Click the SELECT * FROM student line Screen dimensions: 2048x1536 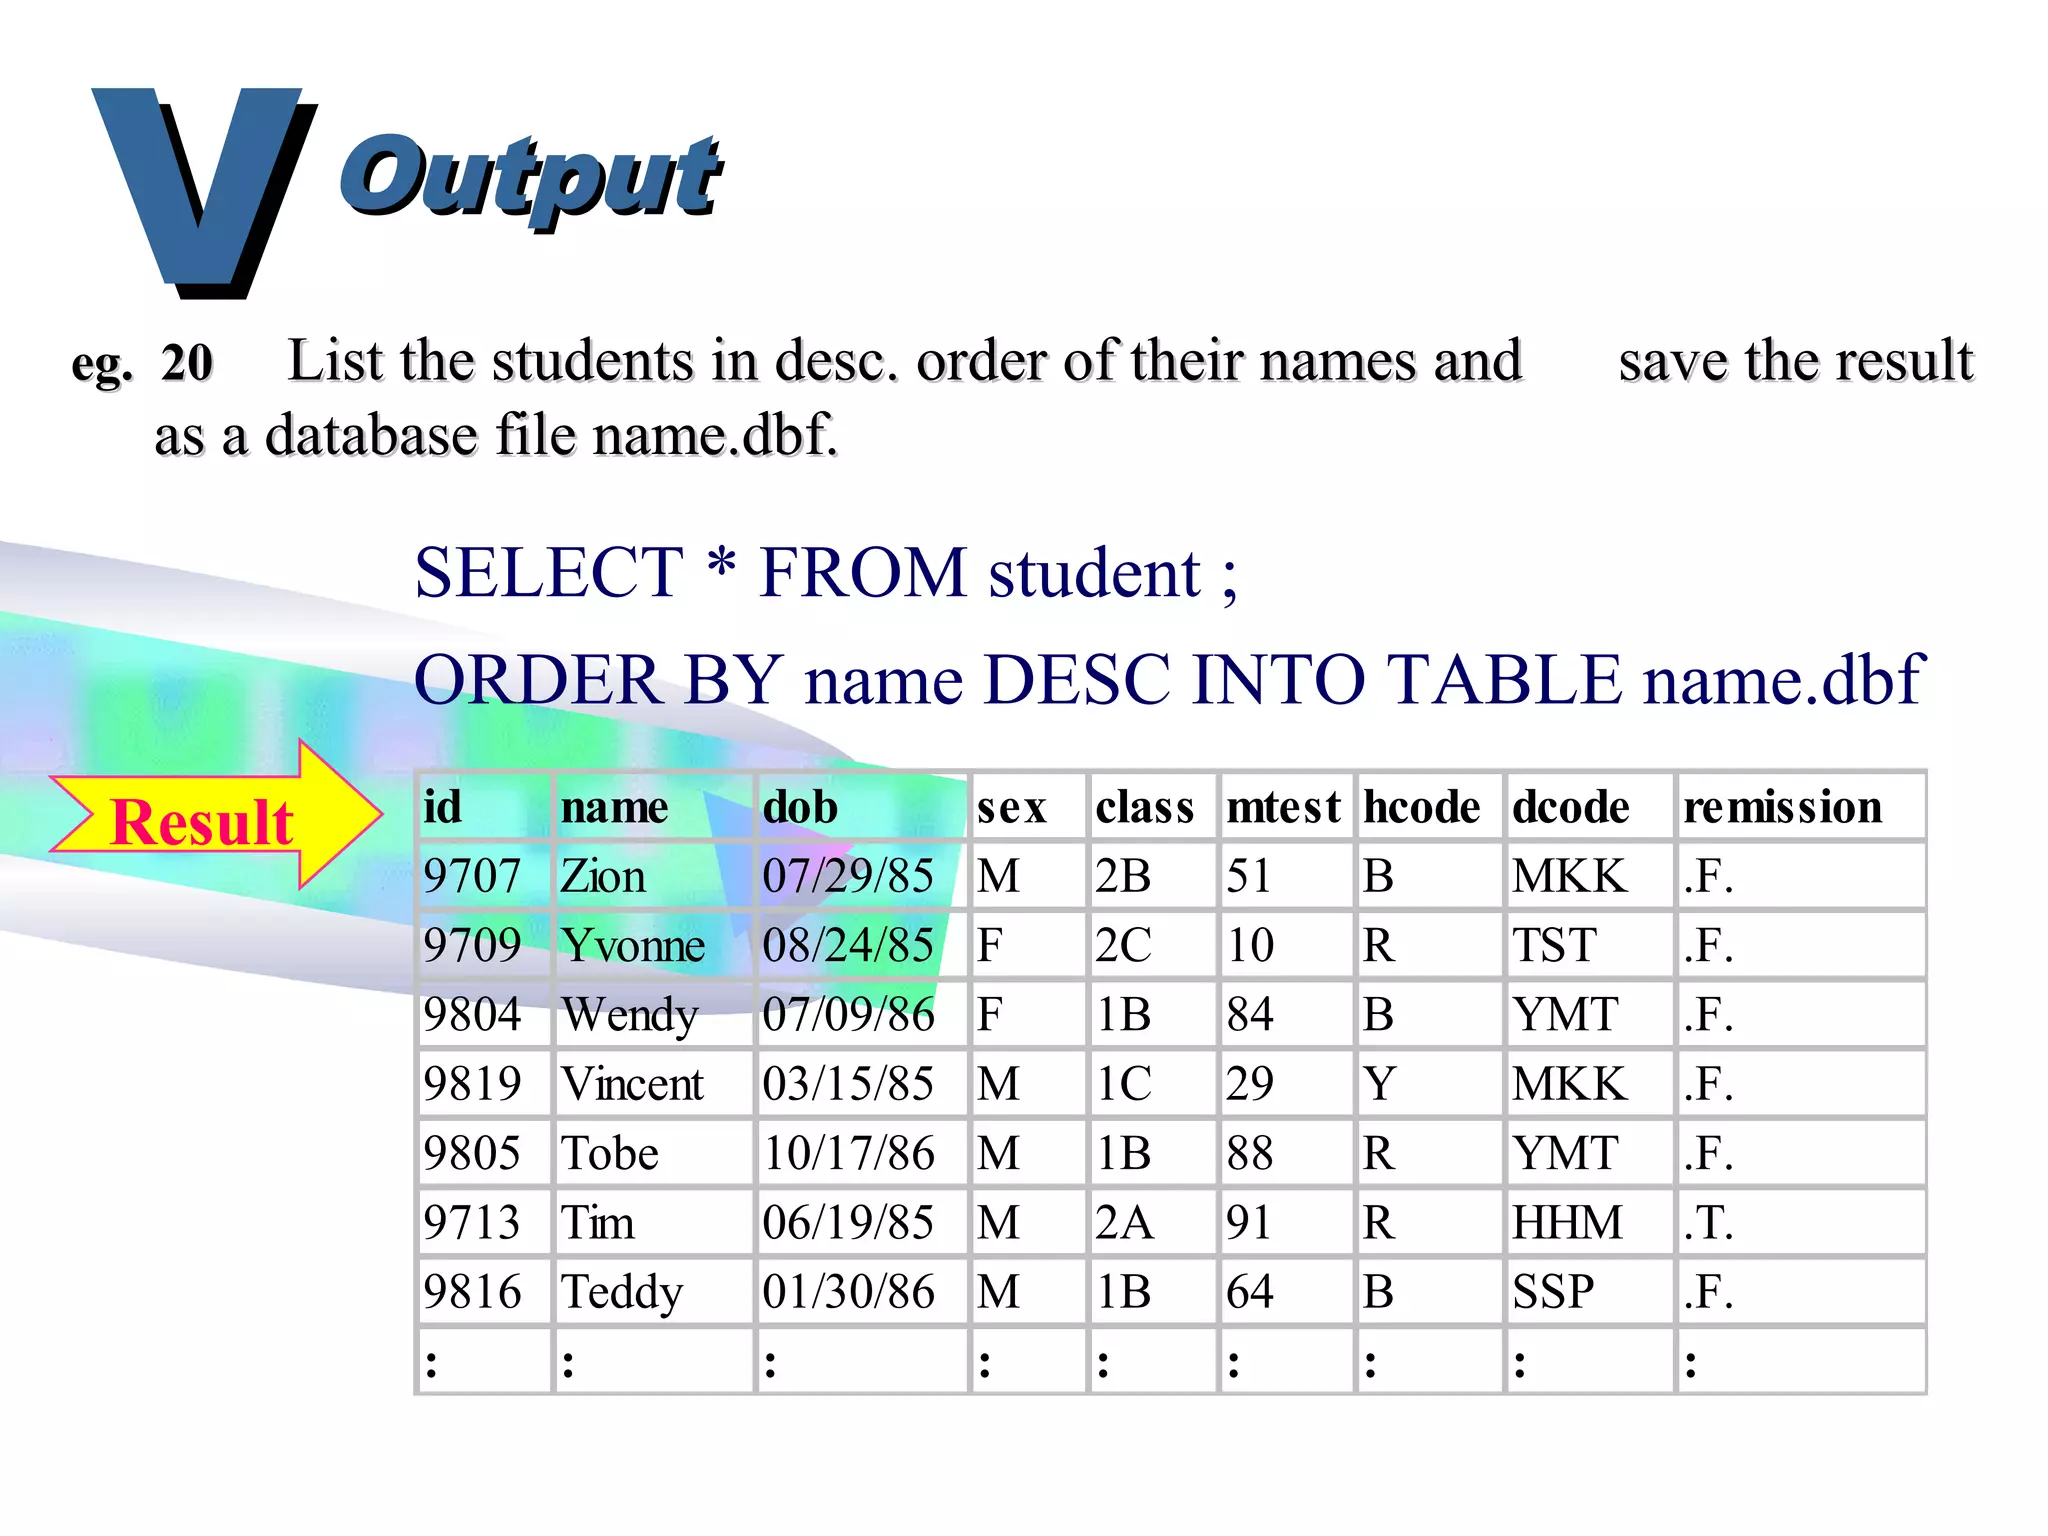826,573
